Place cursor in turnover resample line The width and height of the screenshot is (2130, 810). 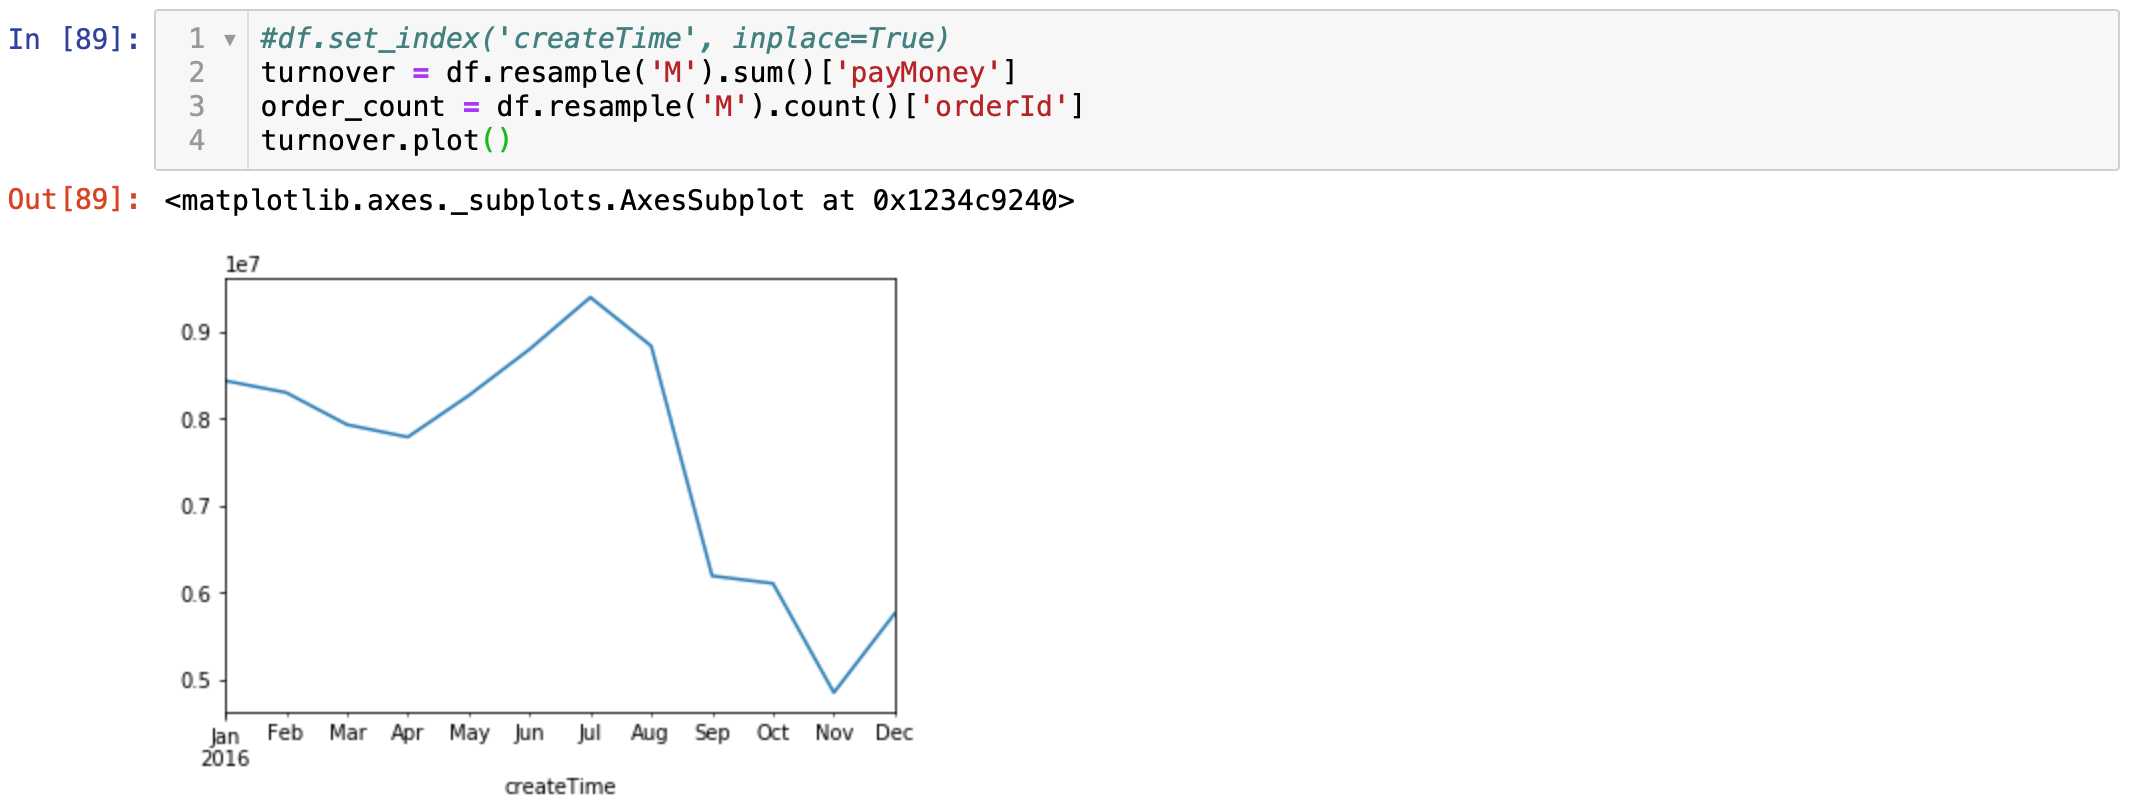tap(638, 72)
